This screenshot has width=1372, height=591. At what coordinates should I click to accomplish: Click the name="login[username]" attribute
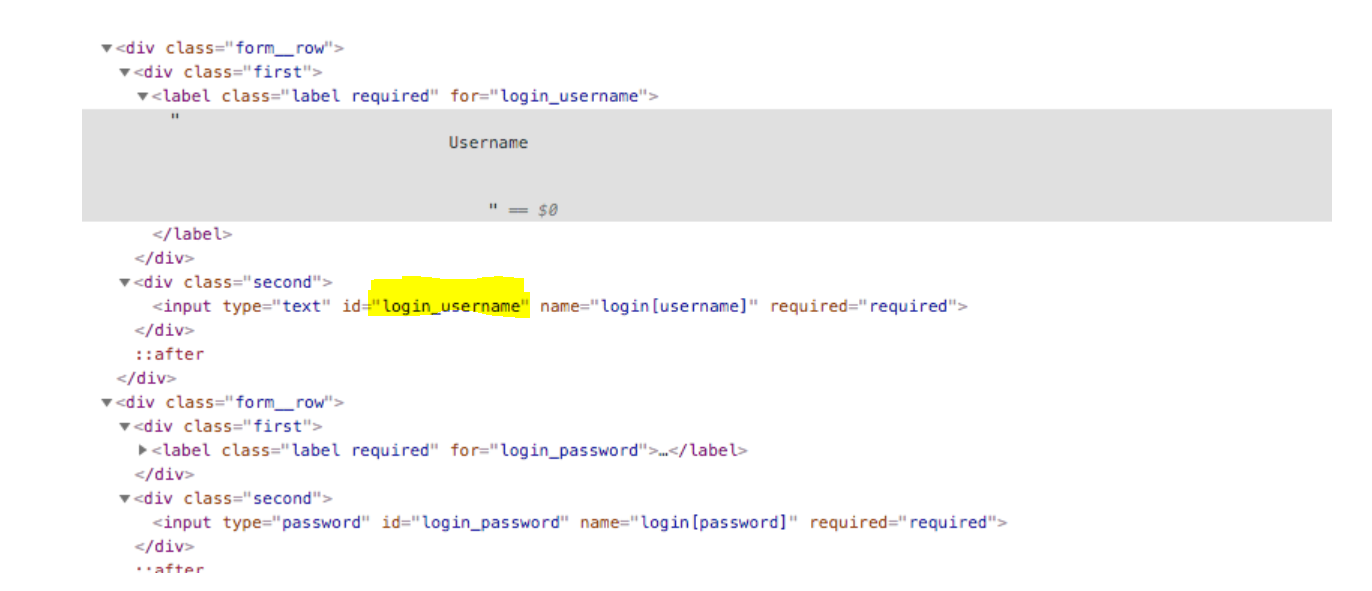coord(649,306)
